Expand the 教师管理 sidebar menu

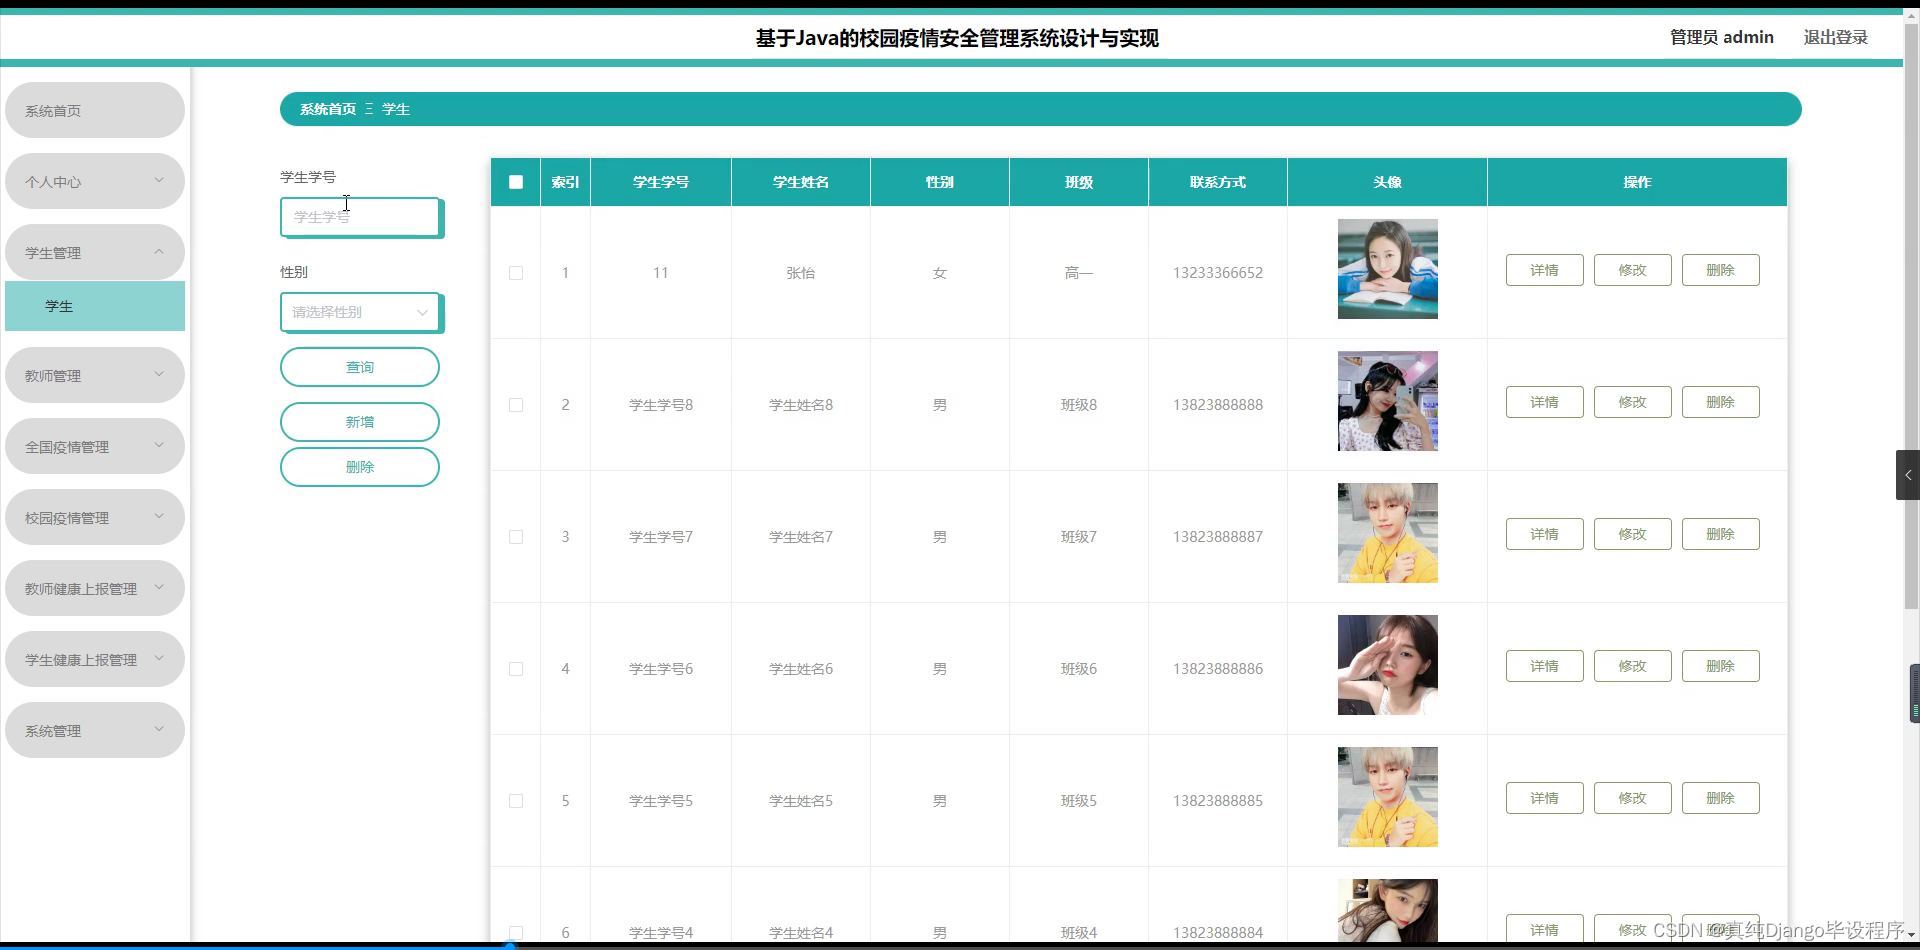pos(95,375)
